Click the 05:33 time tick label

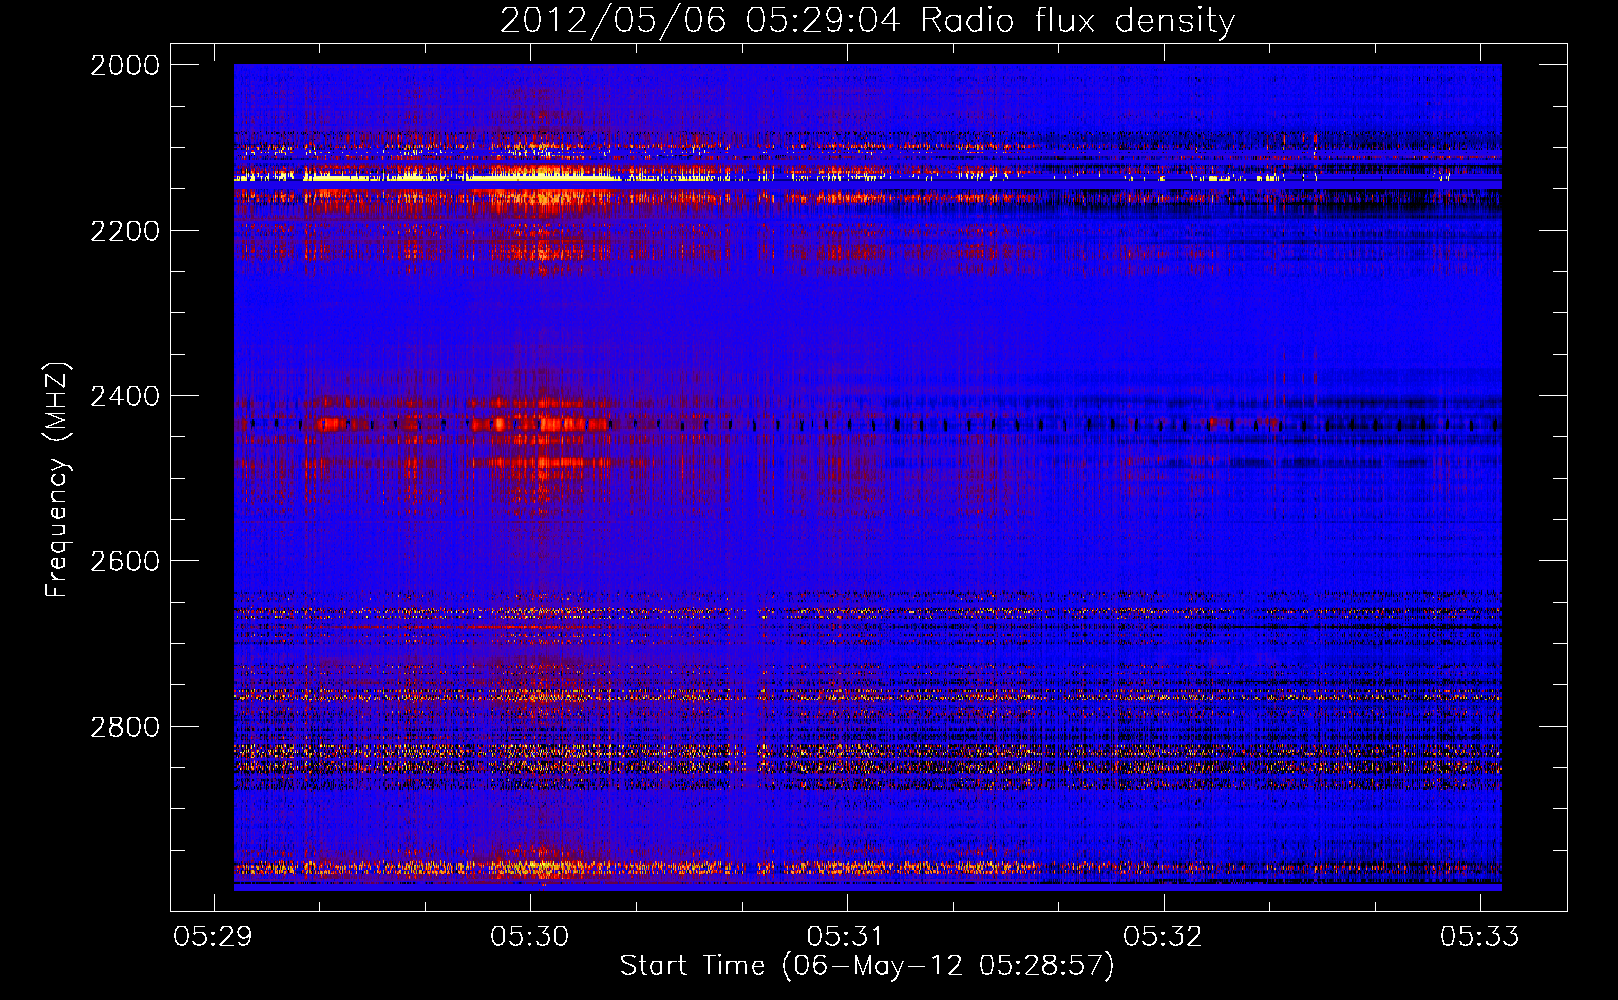click(1480, 936)
